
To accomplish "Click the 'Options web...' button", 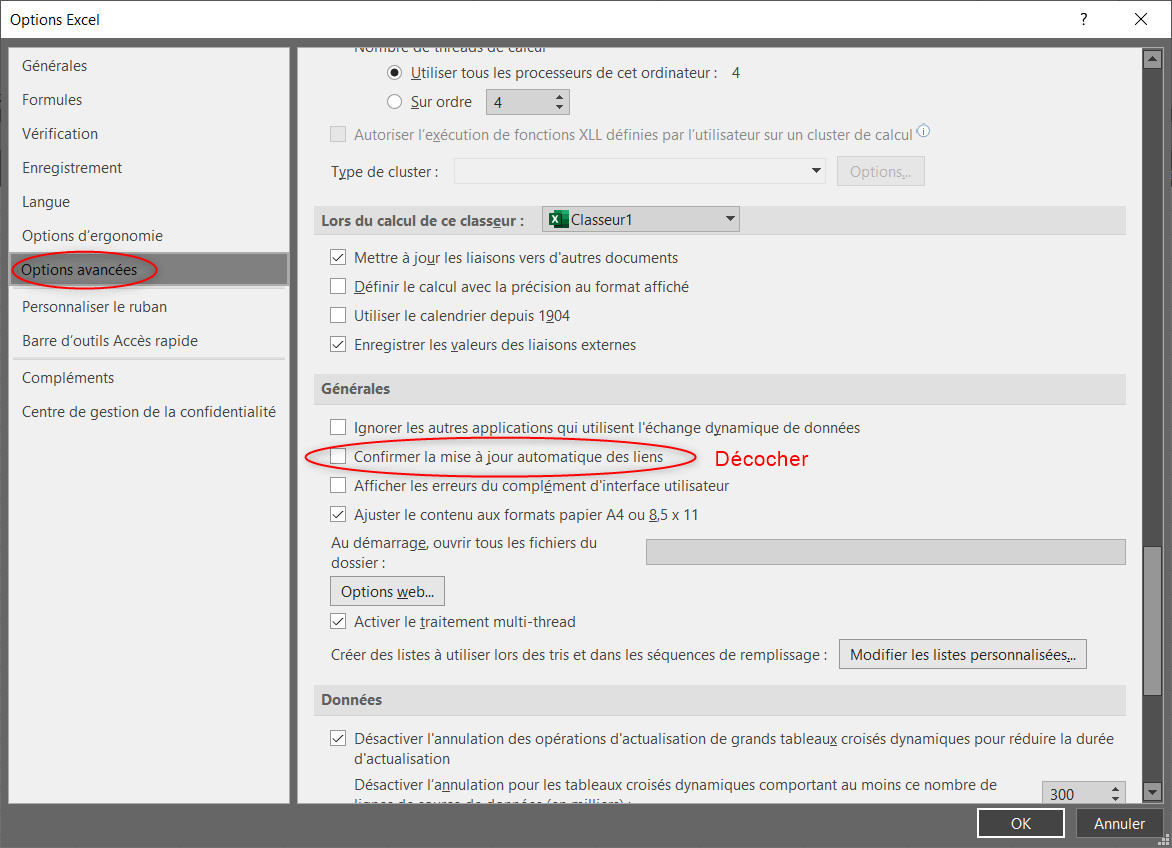I will click(387, 592).
